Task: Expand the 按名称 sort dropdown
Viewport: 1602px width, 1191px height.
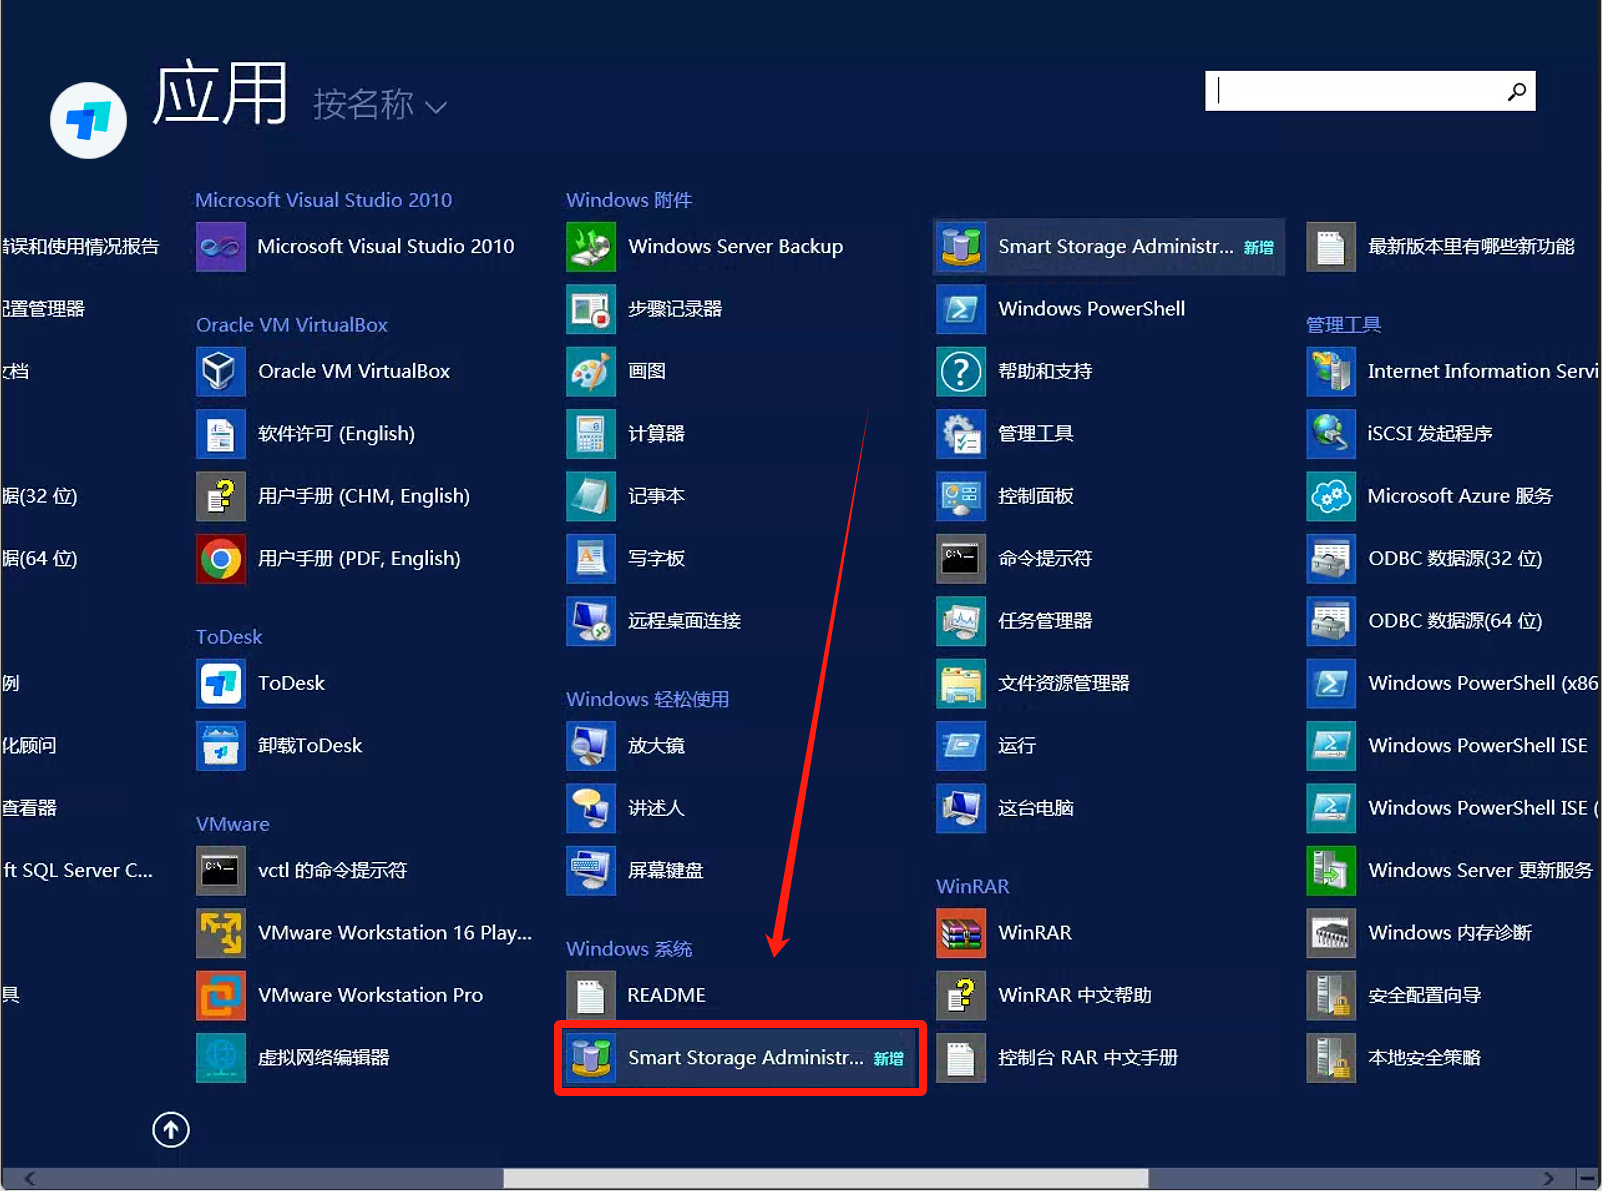Action: [x=379, y=105]
